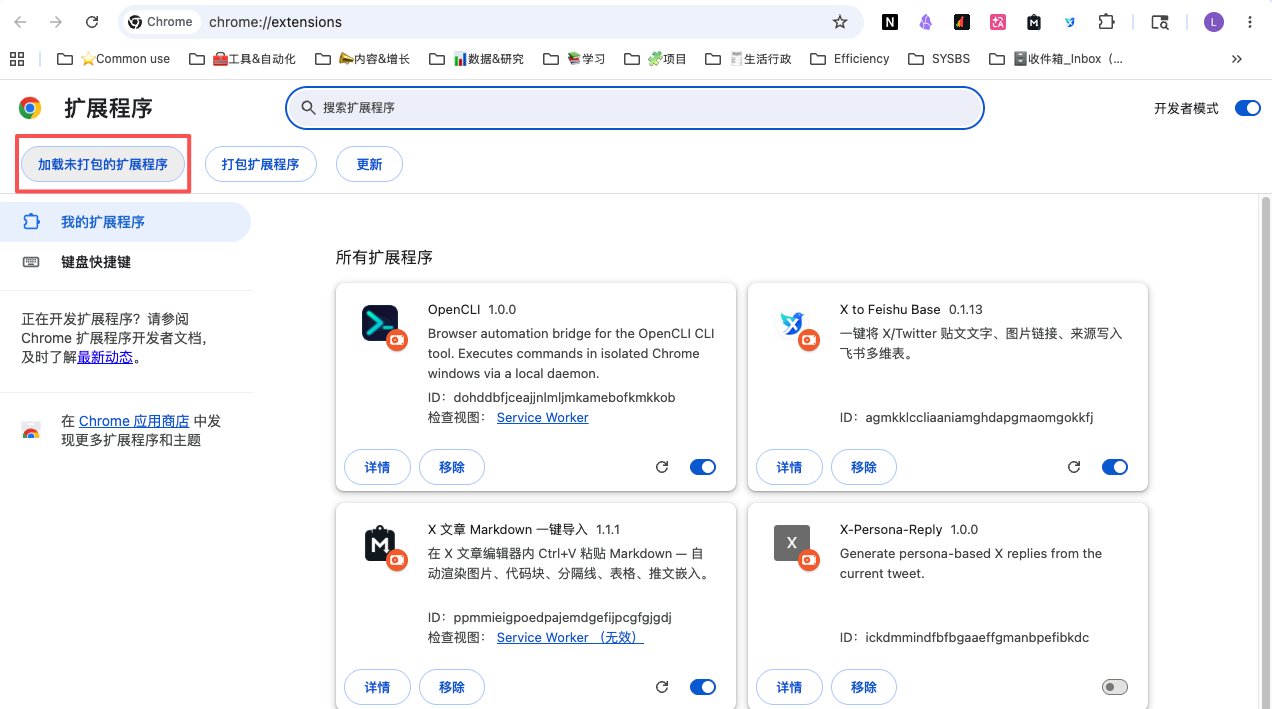The width and height of the screenshot is (1272, 709).
Task: Click the blue X bird extension toolbar icon
Action: click(x=1070, y=22)
